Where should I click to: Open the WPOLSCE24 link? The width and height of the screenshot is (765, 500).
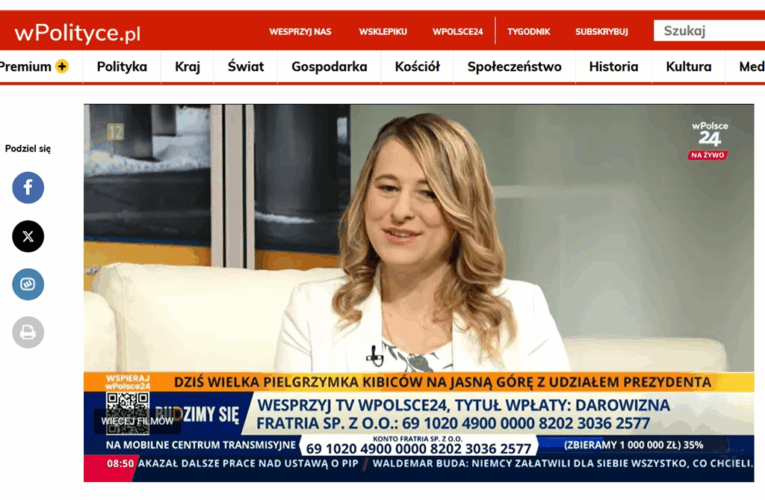458,32
